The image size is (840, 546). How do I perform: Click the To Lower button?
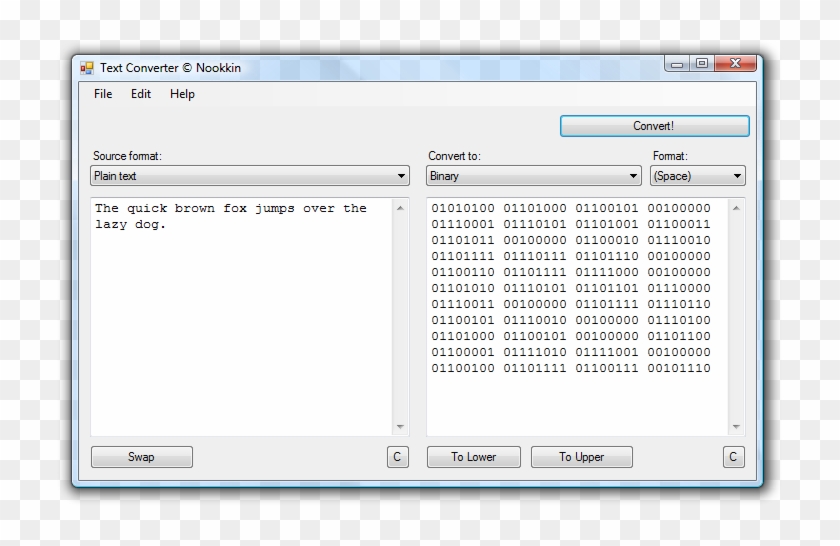pos(473,457)
